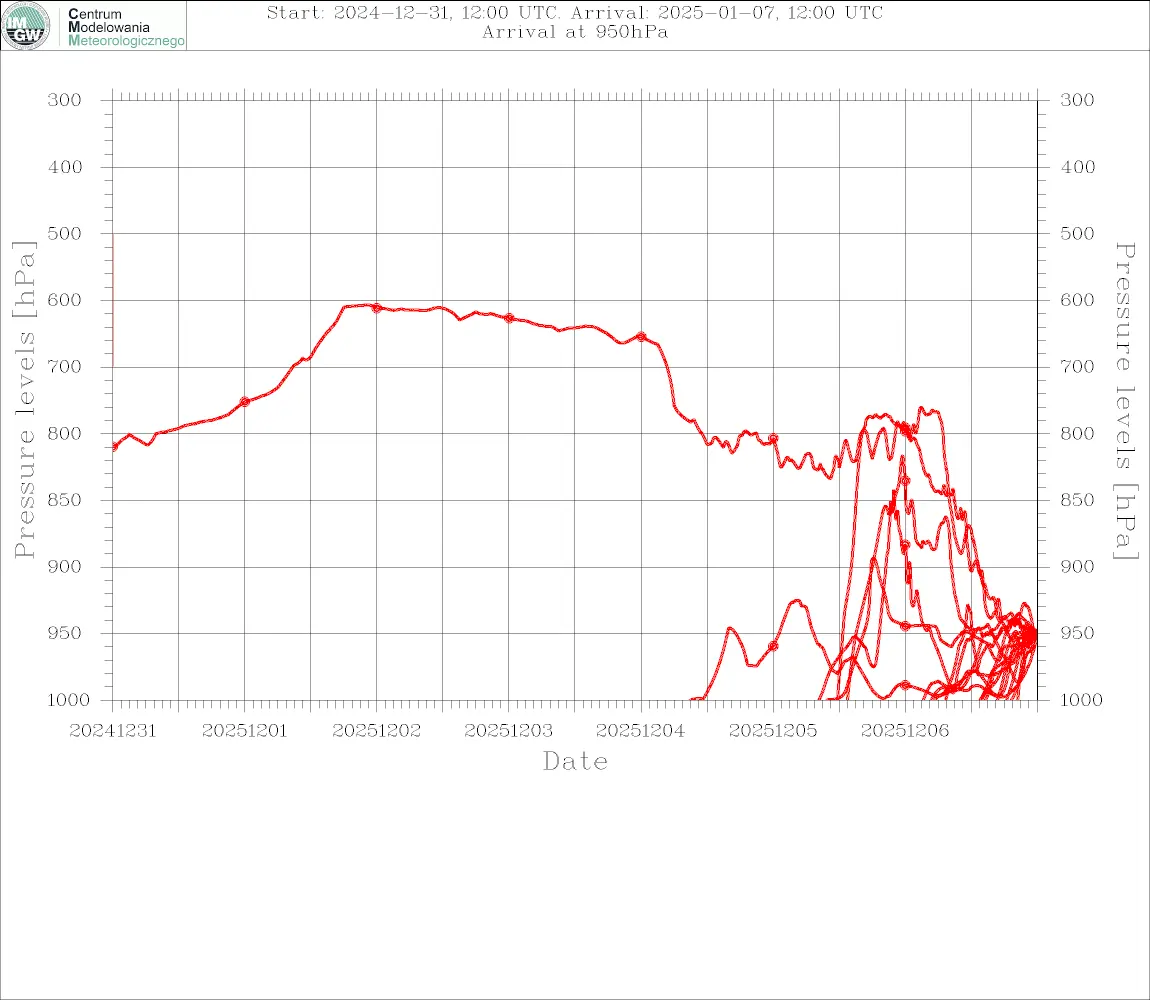This screenshot has width=1150, height=1000.
Task: Click the left 'Pressure levels [hPa]' axis title
Action: click(24, 400)
